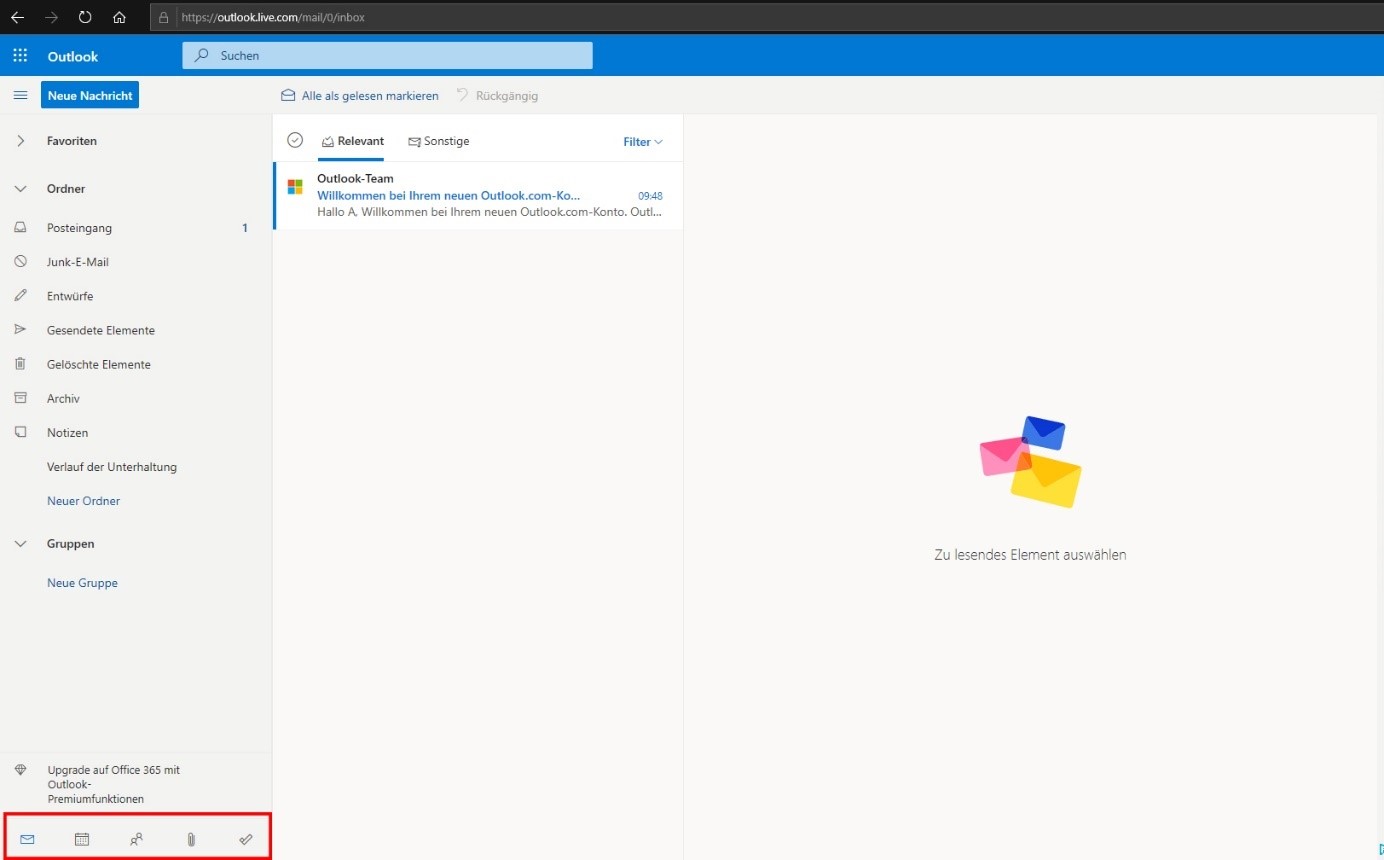This screenshot has width=1384, height=860.
Task: Open the Archiv folder
Action: click(x=136, y=398)
